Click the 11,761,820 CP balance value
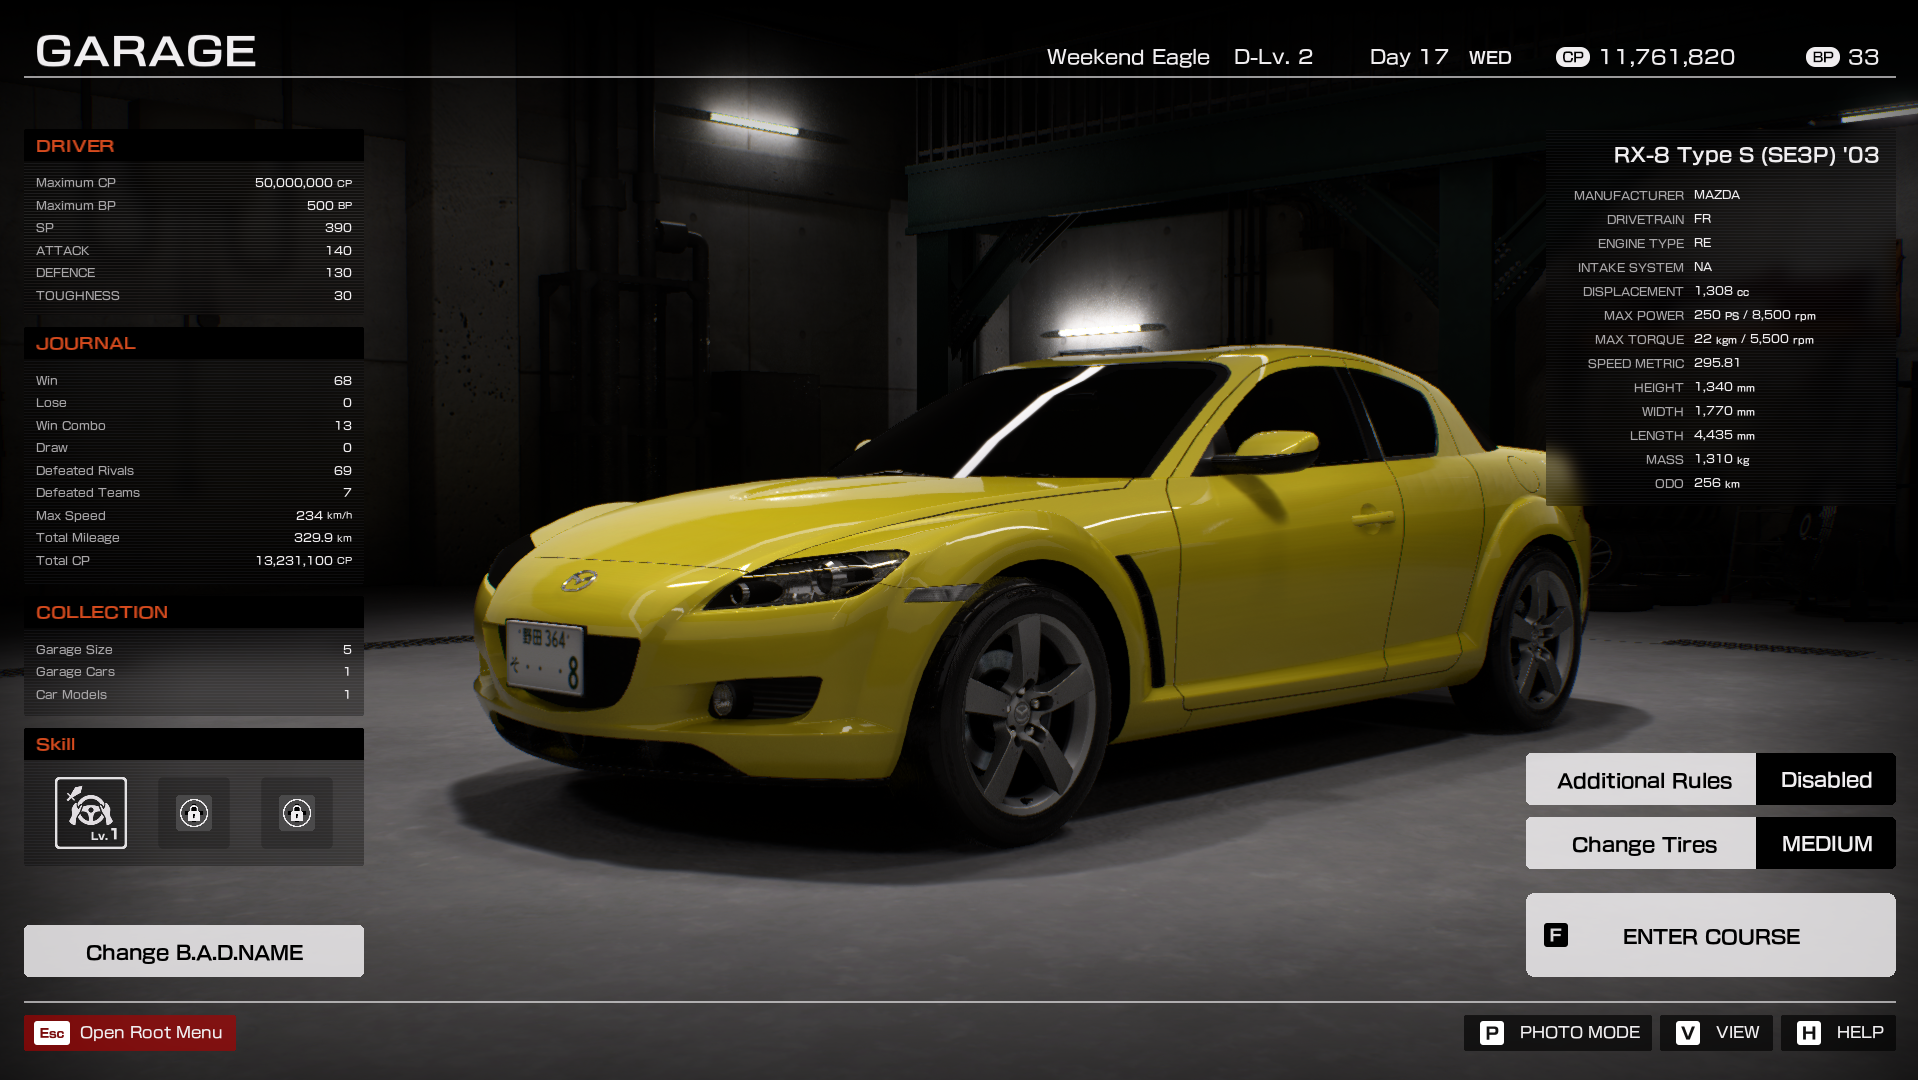 (x=1667, y=57)
